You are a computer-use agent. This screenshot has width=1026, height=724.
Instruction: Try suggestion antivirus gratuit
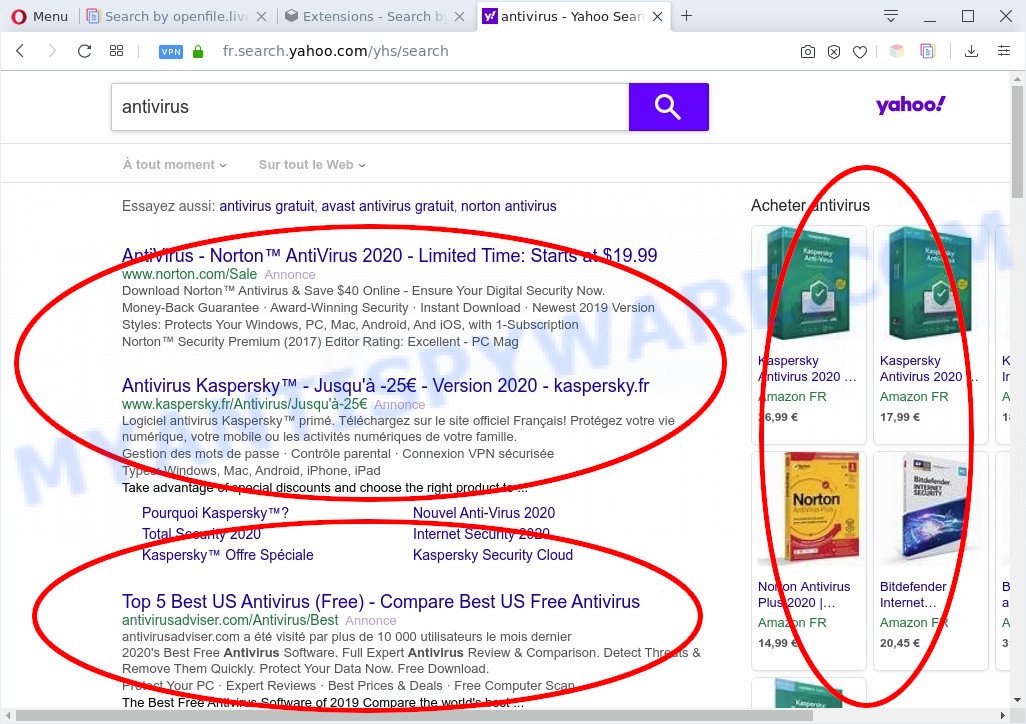pyautogui.click(x=267, y=206)
